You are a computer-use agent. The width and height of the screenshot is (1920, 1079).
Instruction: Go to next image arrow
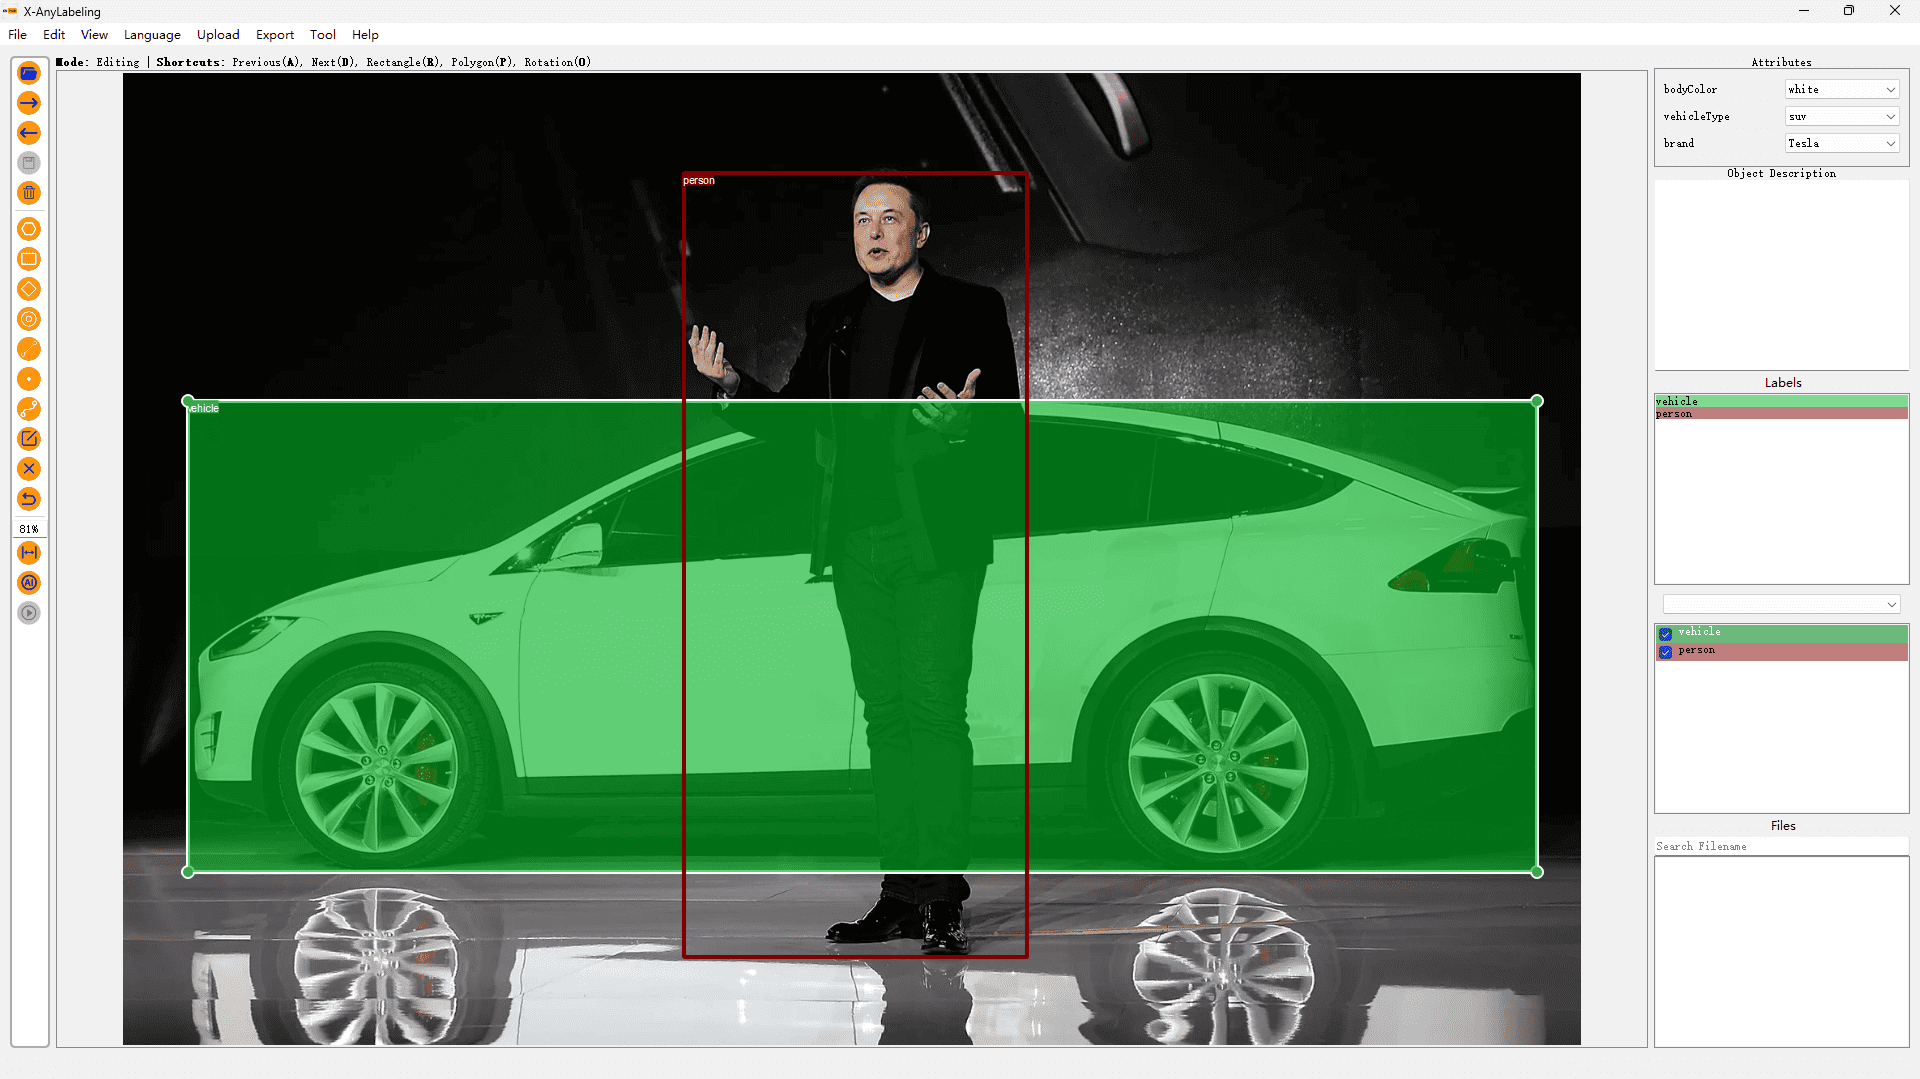pyautogui.click(x=29, y=103)
